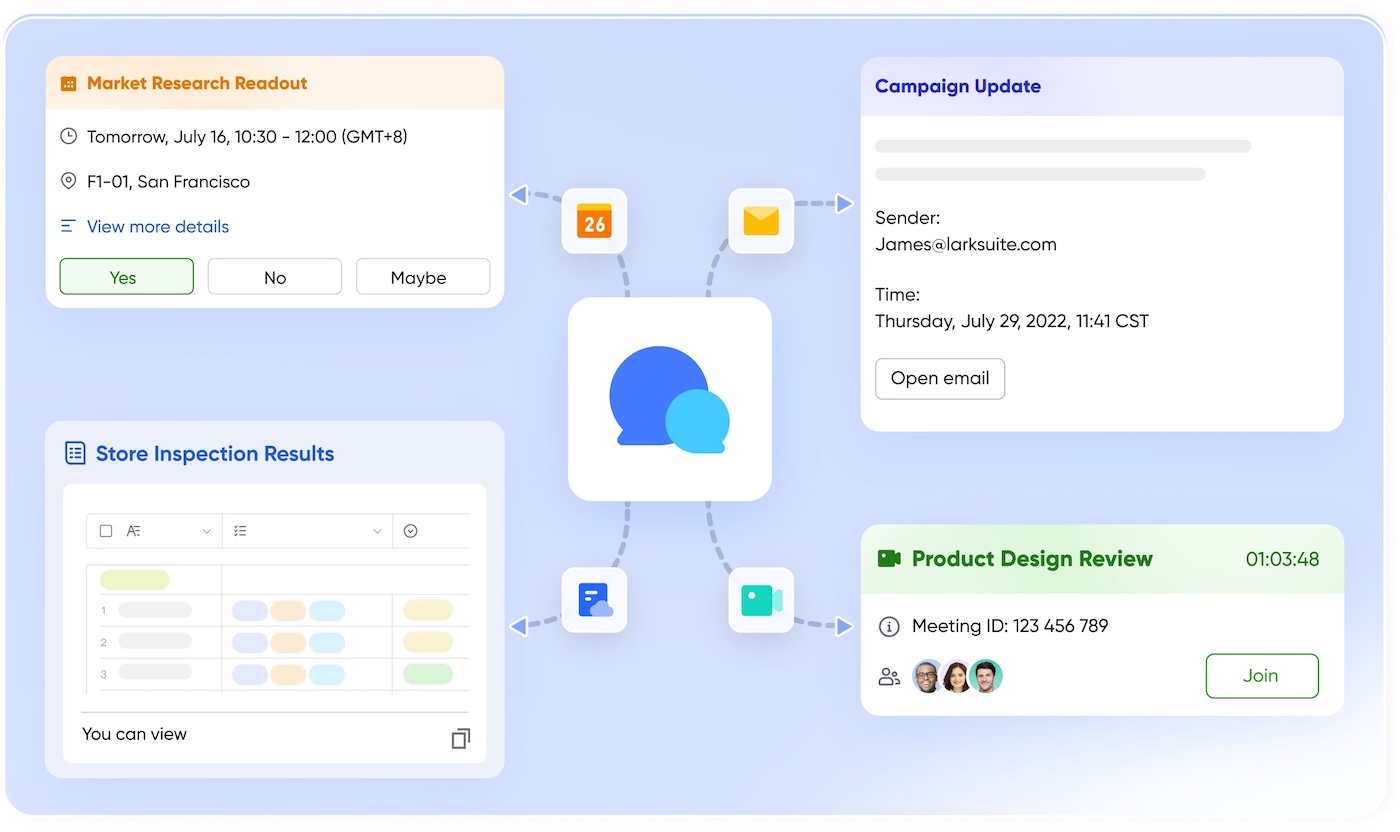Click the circled chevron column dropdown
Screen dimensions: 1400x832
click(x=410, y=531)
